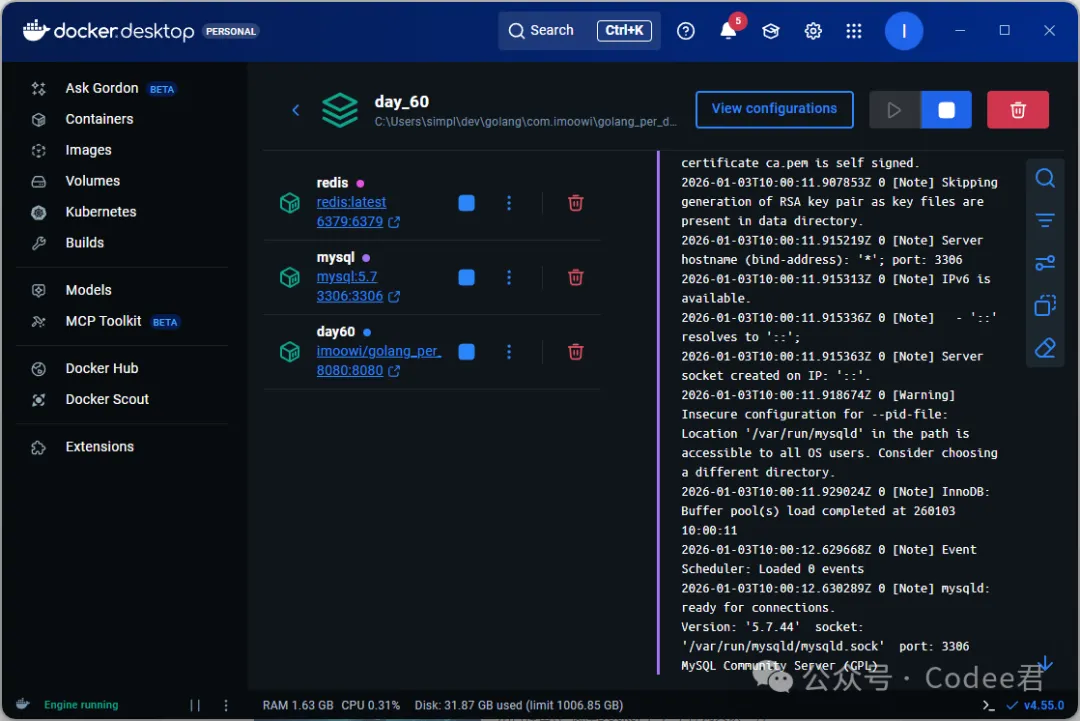Stop the redis container
The height and width of the screenshot is (721, 1080).
(466, 203)
